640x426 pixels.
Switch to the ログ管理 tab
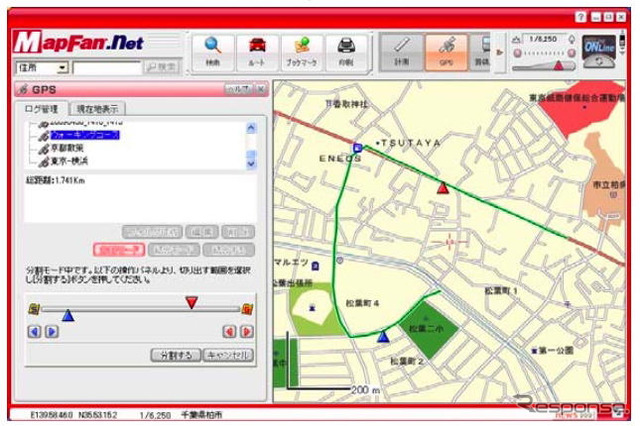click(x=42, y=108)
